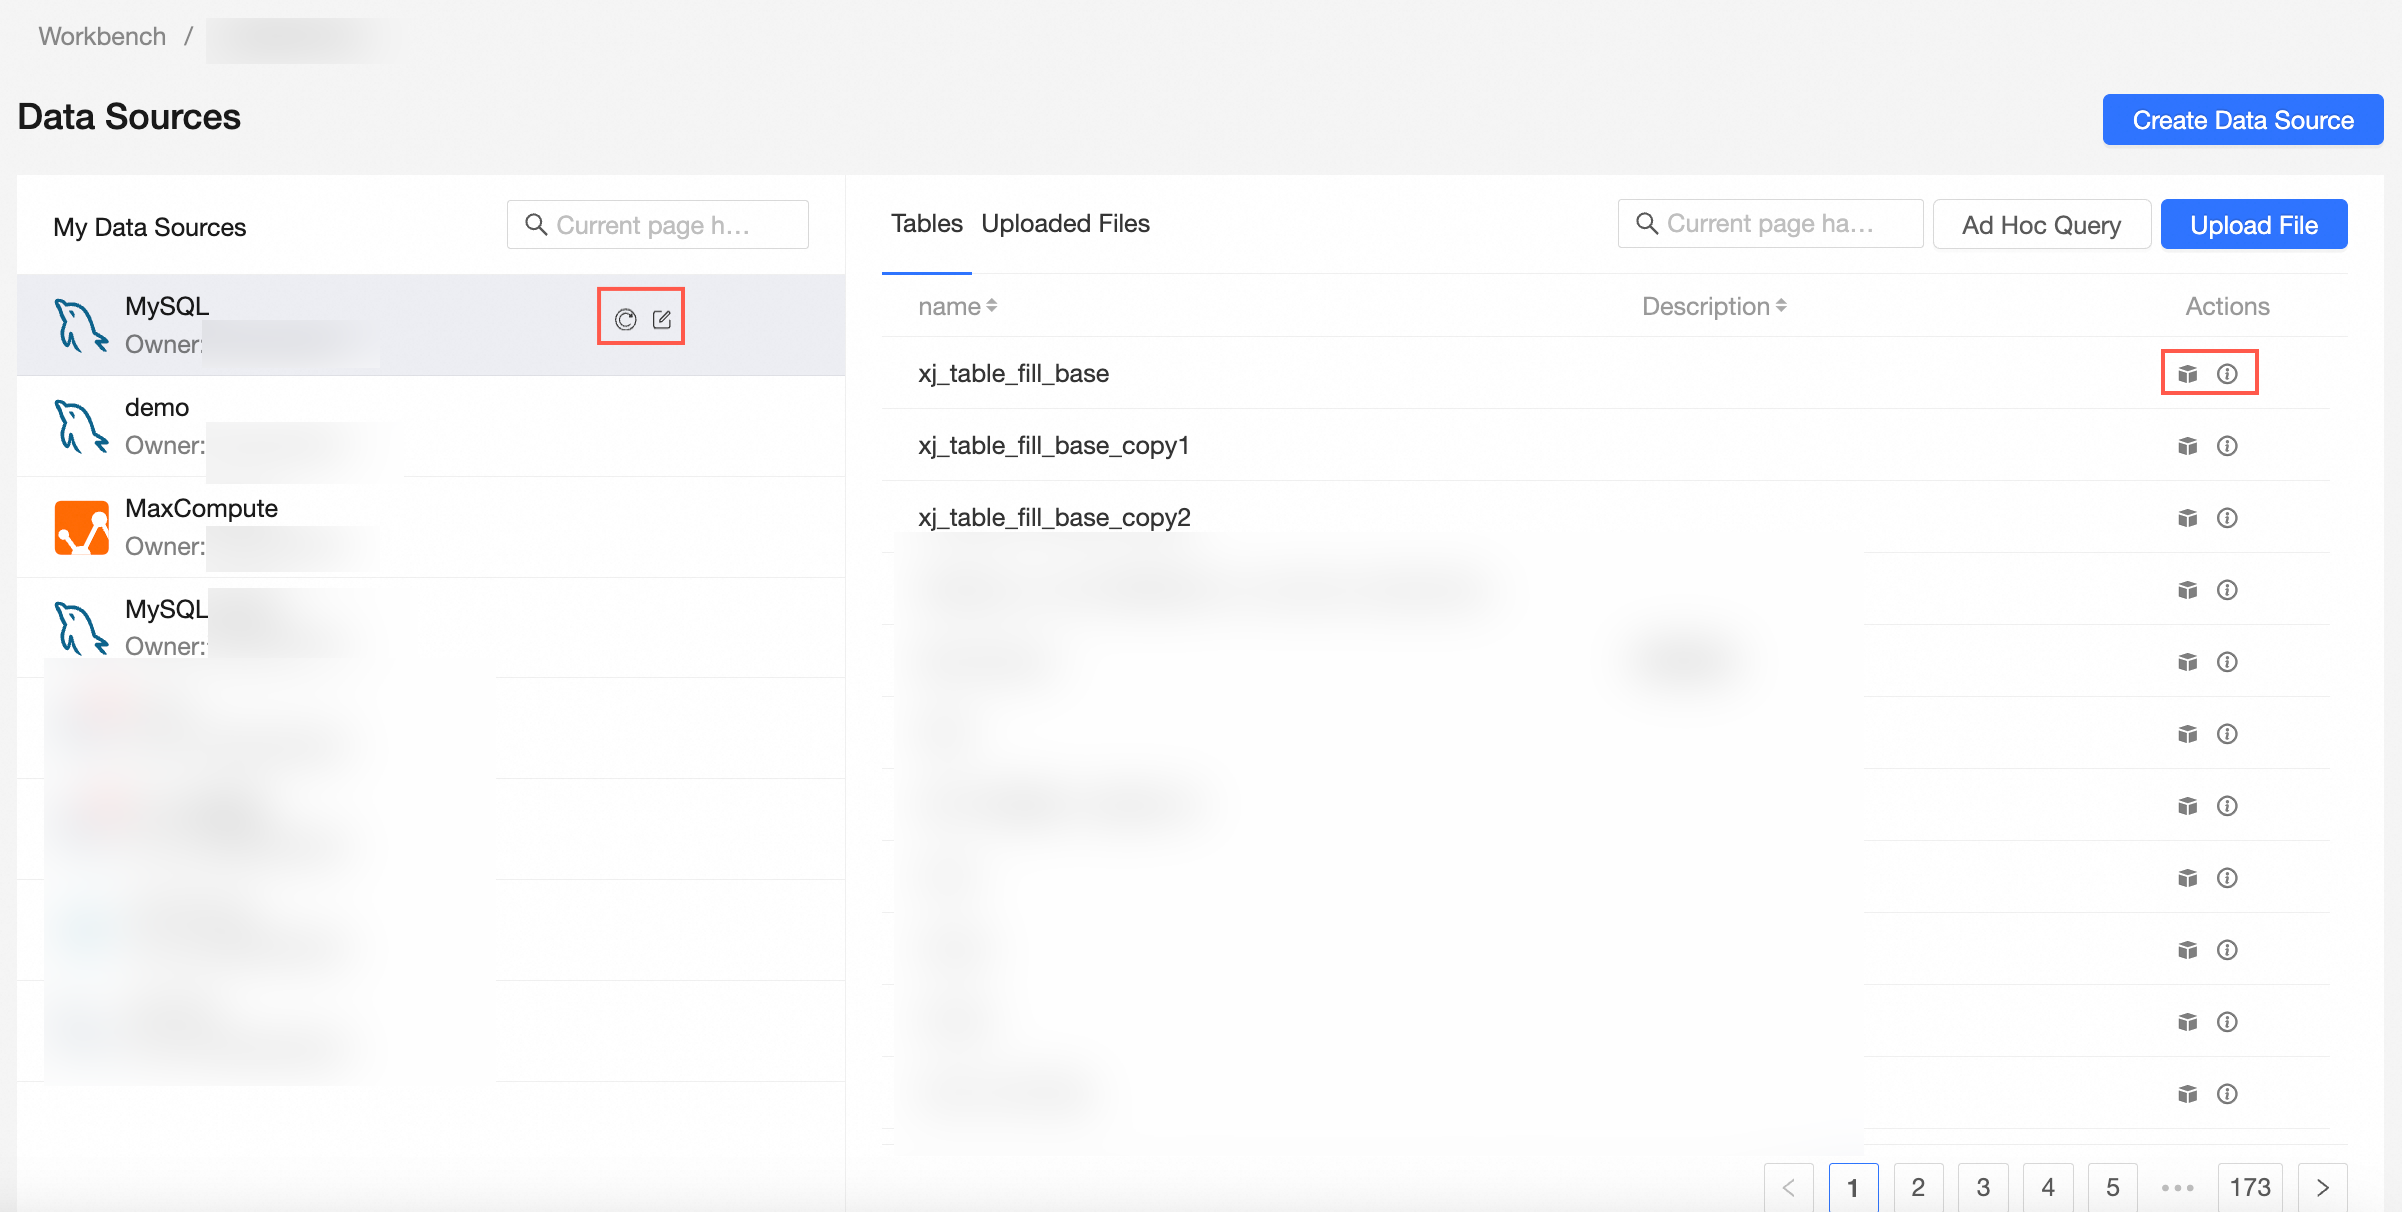Click cube icon for xj_table_fill_base_copy2
The image size is (2402, 1212).
pos(2187,517)
